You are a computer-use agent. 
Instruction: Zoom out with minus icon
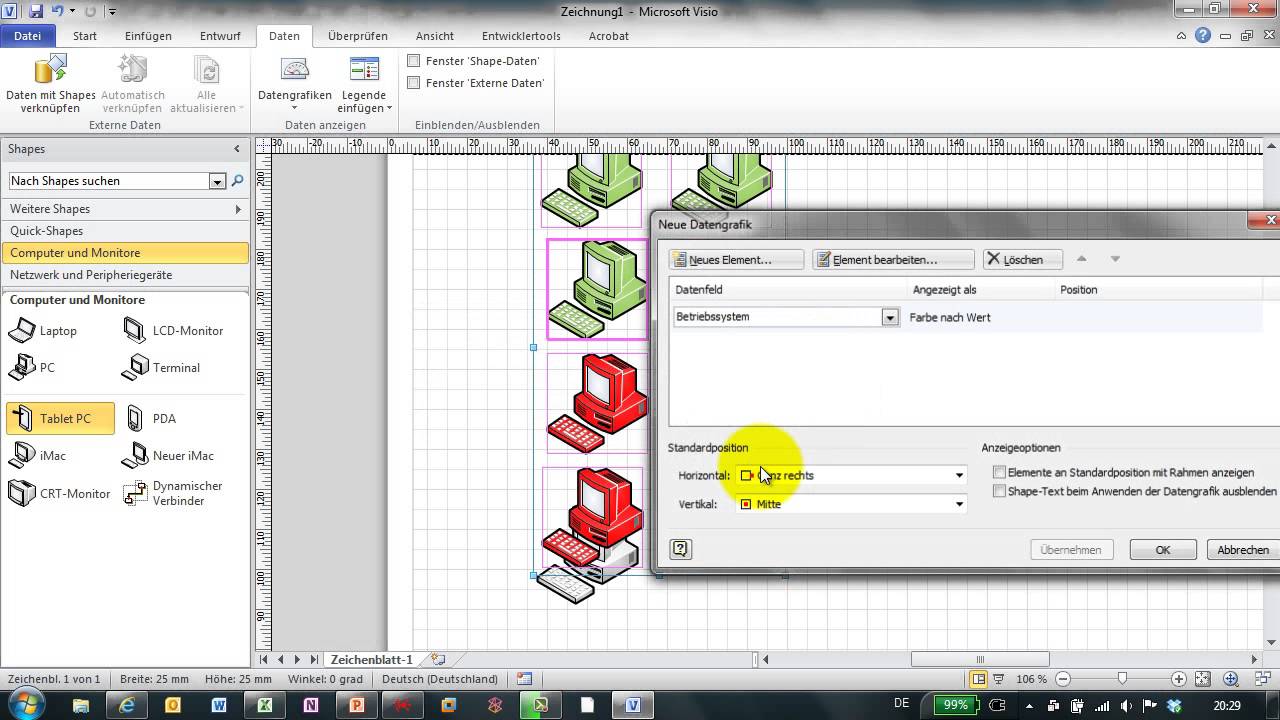(x=1064, y=679)
